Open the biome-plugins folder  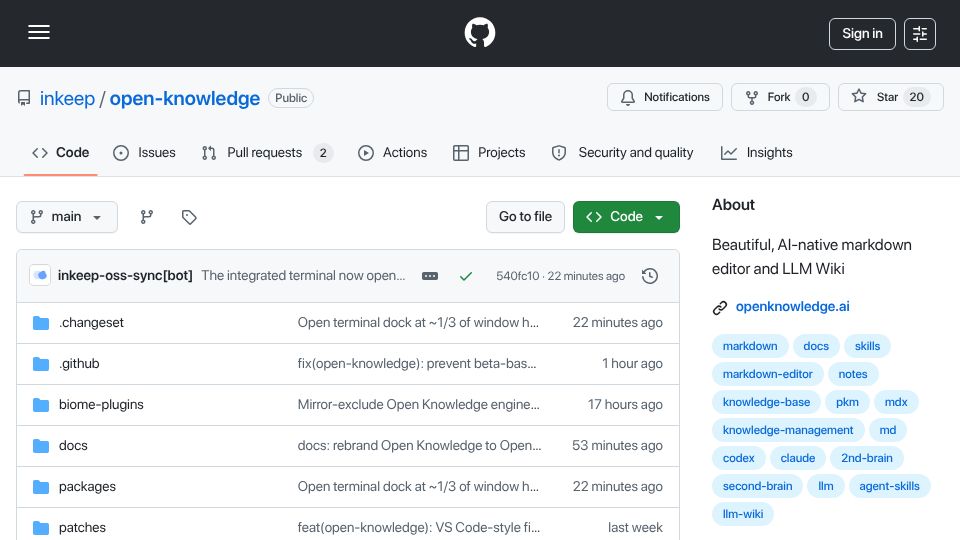coord(101,405)
